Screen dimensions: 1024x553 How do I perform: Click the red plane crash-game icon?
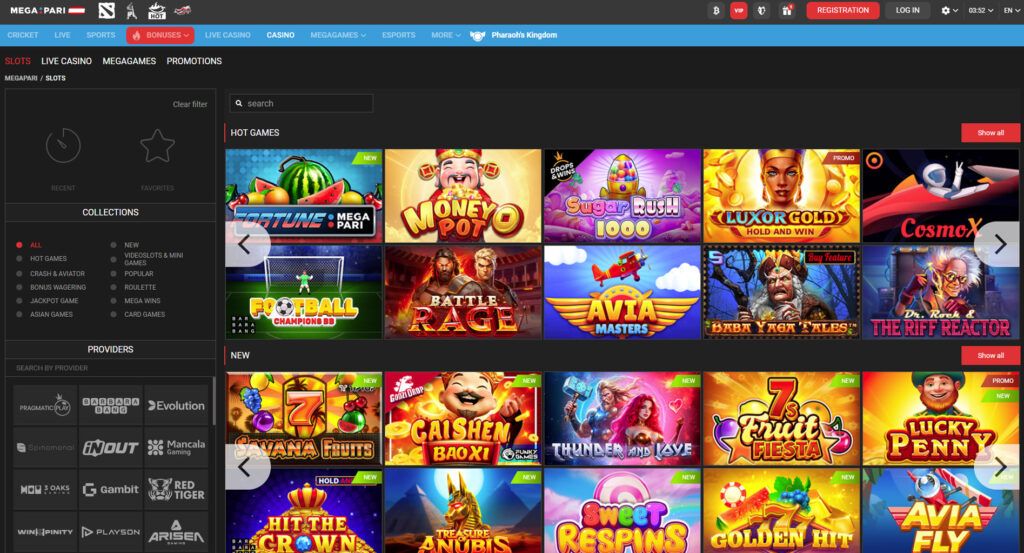pos(183,10)
